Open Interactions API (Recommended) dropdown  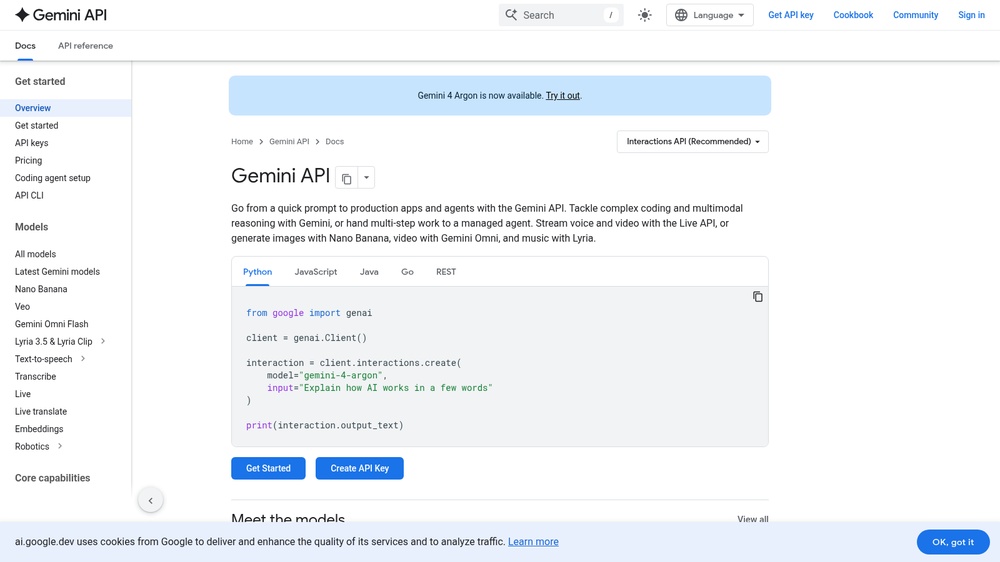click(x=693, y=142)
